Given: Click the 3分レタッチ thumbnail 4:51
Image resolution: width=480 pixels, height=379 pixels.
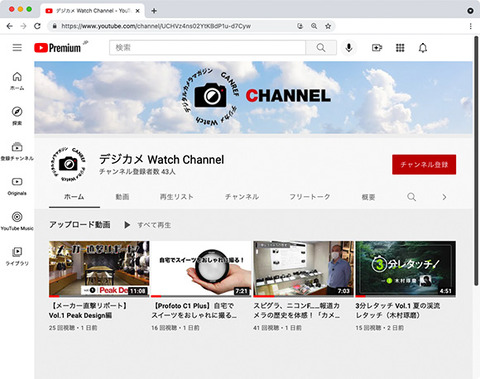Looking at the screenshot, I should (x=405, y=269).
